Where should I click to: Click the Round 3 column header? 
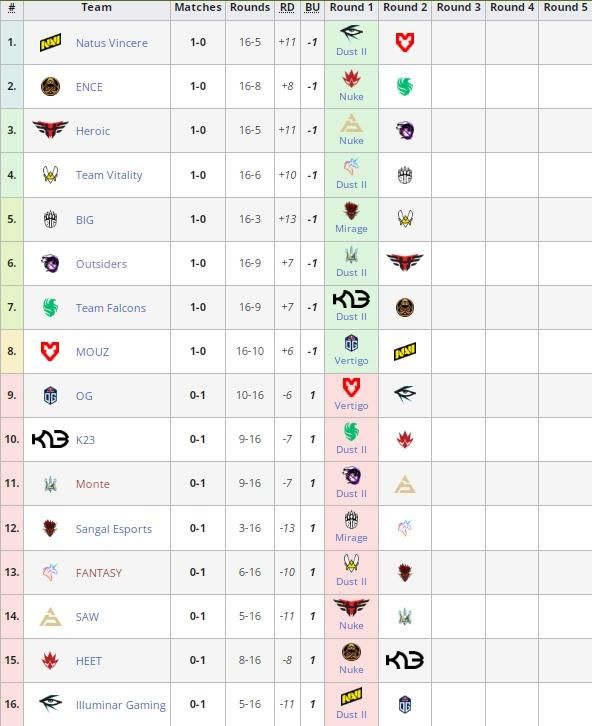[459, 7]
